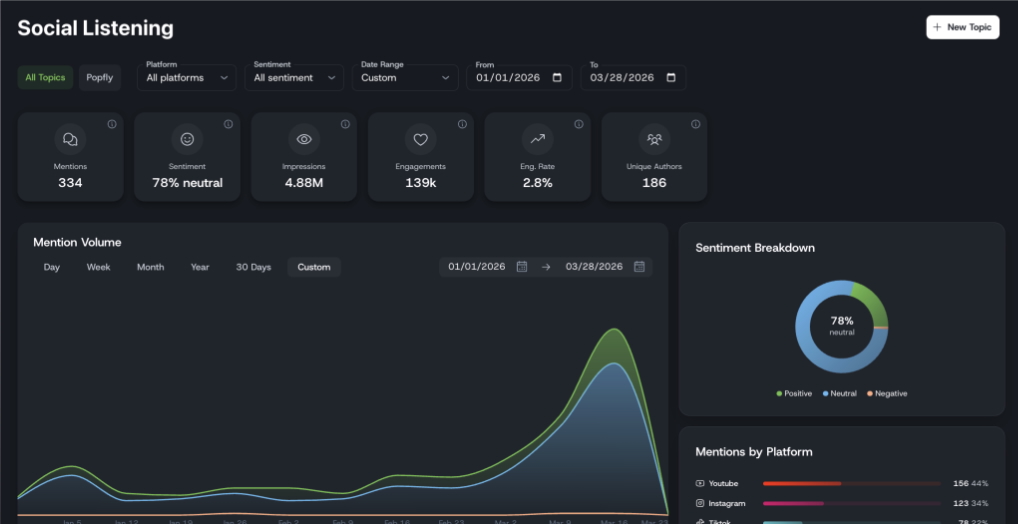The height and width of the screenshot is (524, 1018).
Task: Switch chart to Day view
Action: pos(52,267)
